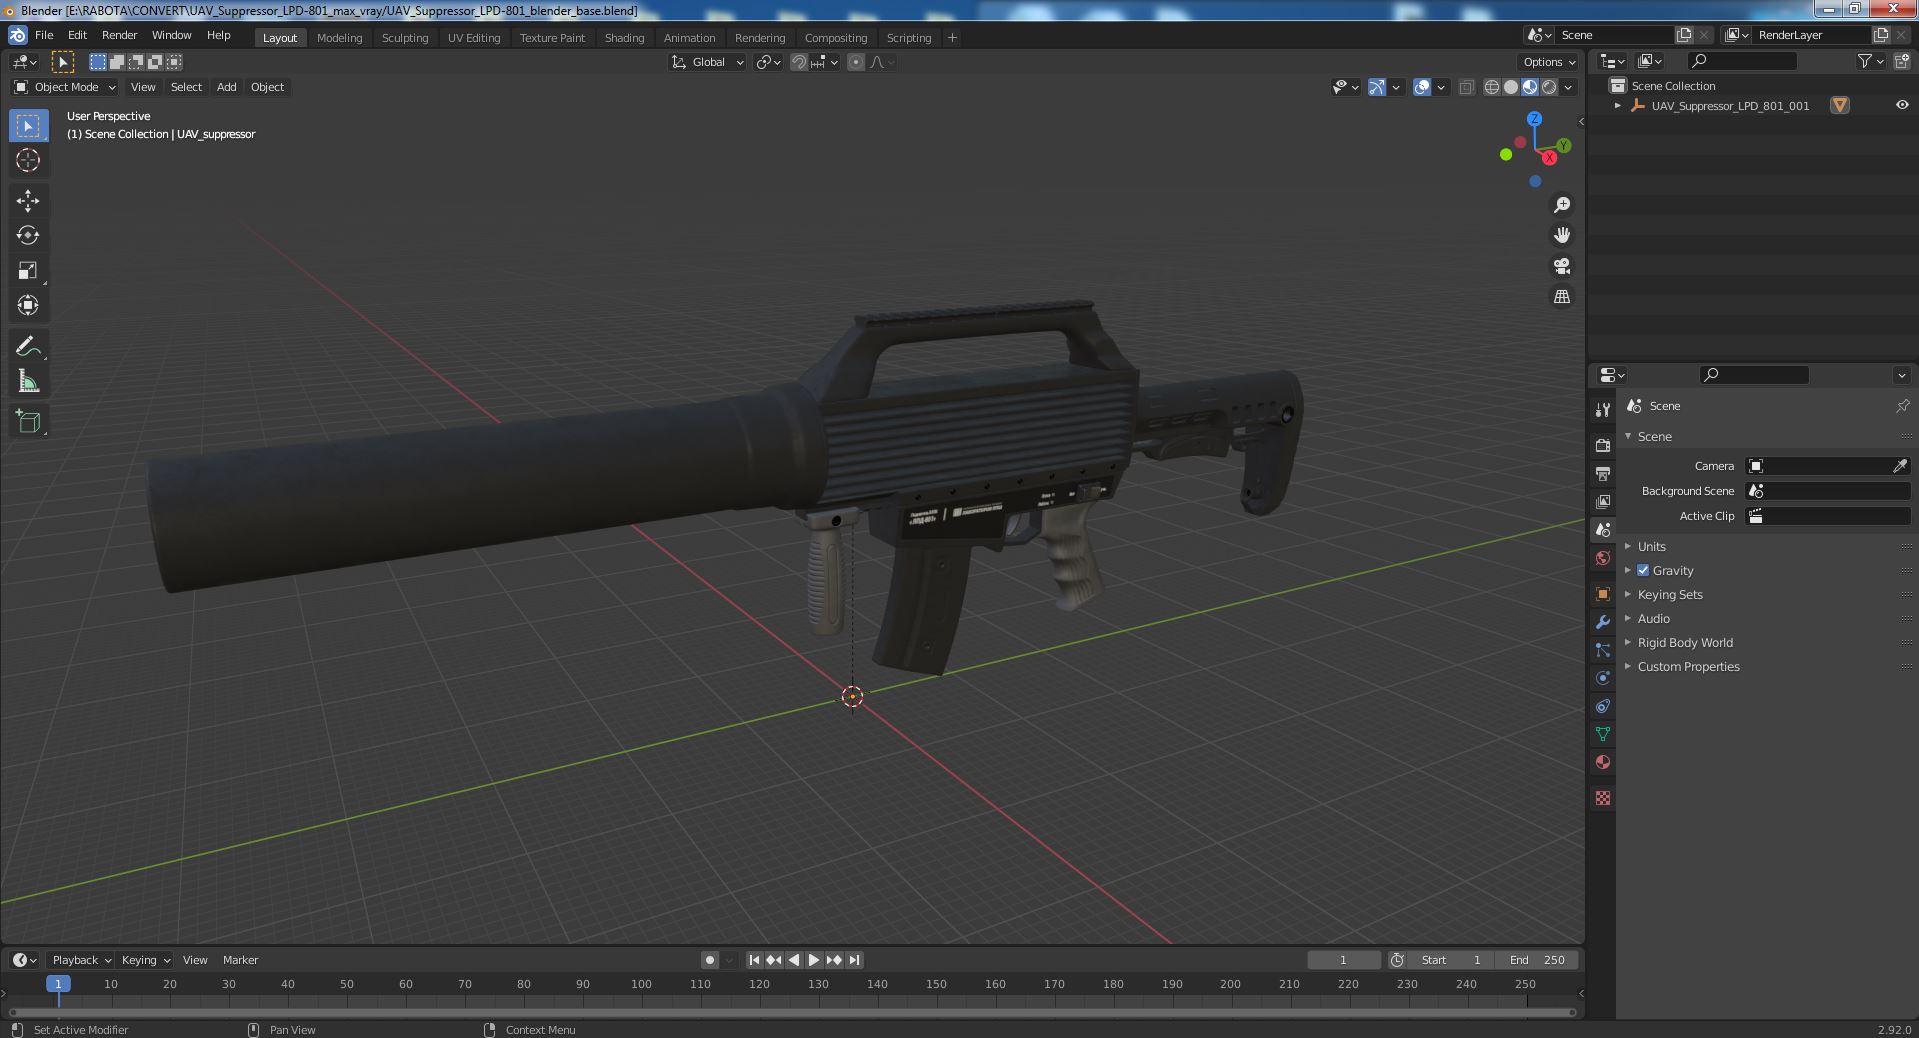Image resolution: width=1919 pixels, height=1038 pixels.
Task: Open the Playback popover
Action: (x=81, y=960)
